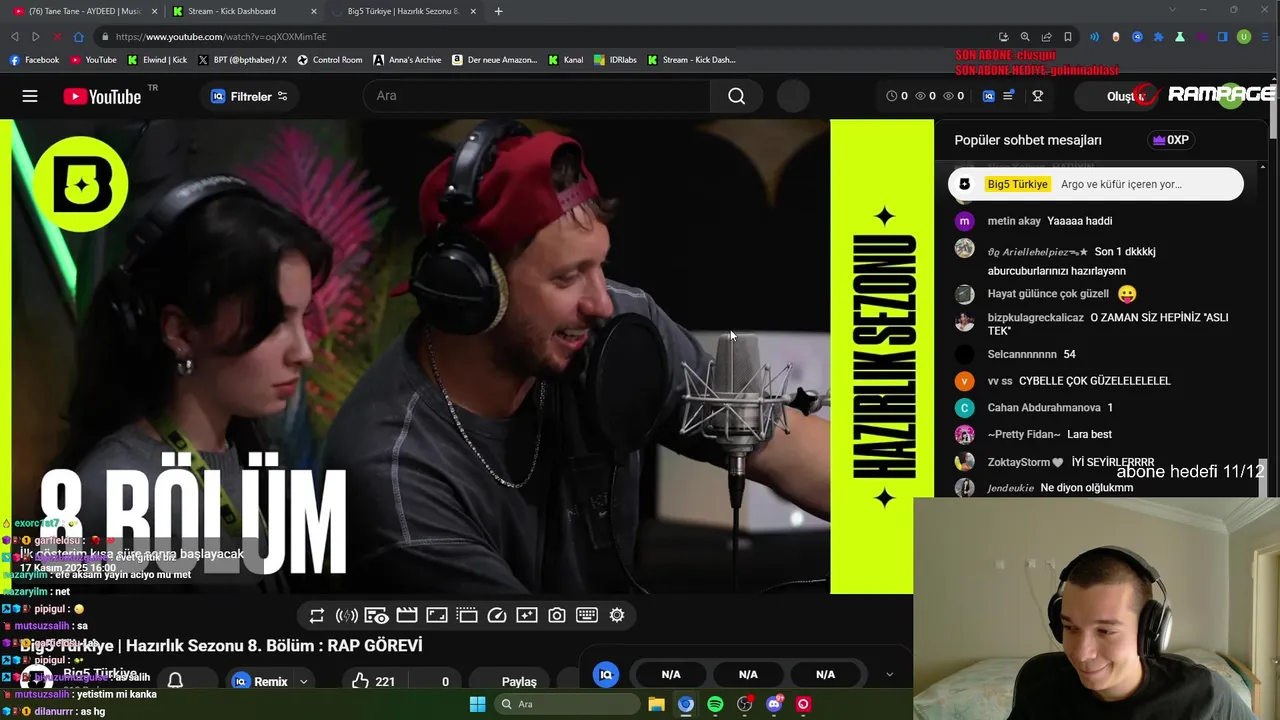
Task: Click the first N/A stat pill
Action: 671,675
